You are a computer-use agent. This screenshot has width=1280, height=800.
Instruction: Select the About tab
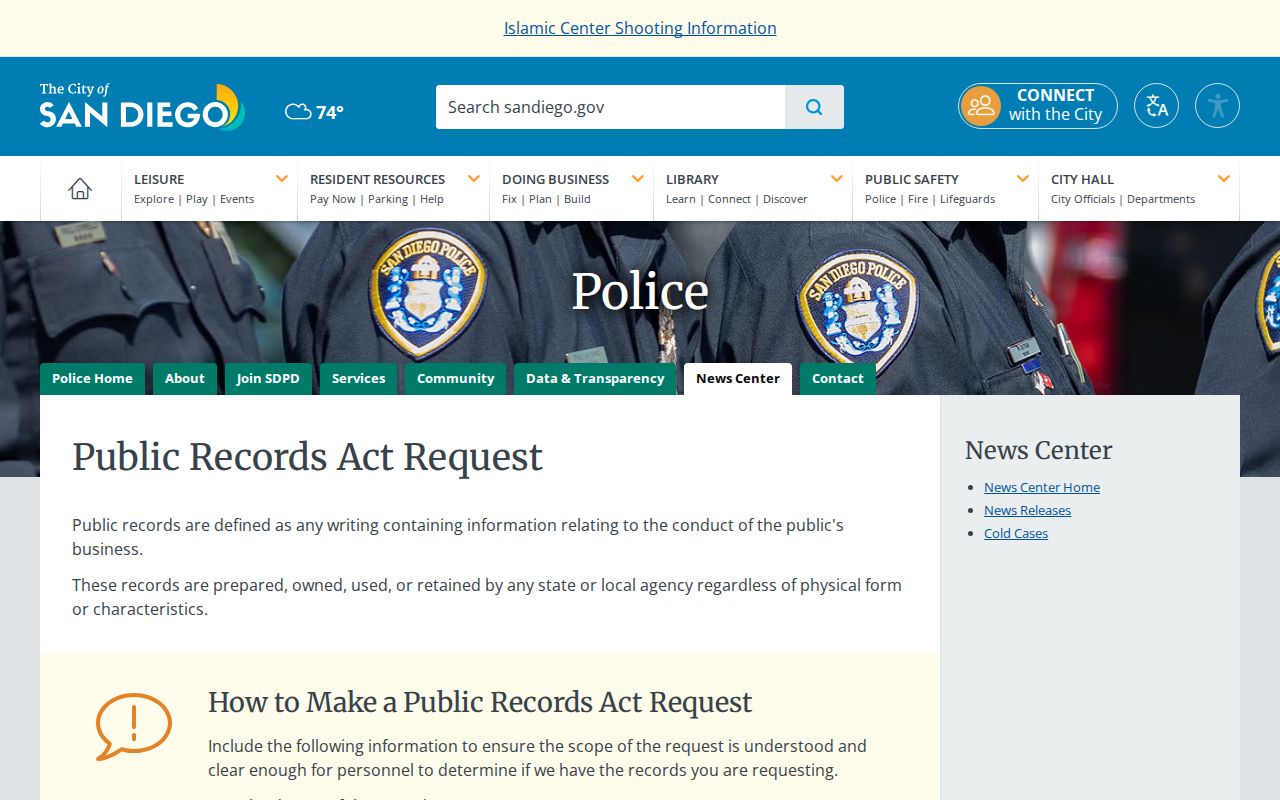(185, 379)
